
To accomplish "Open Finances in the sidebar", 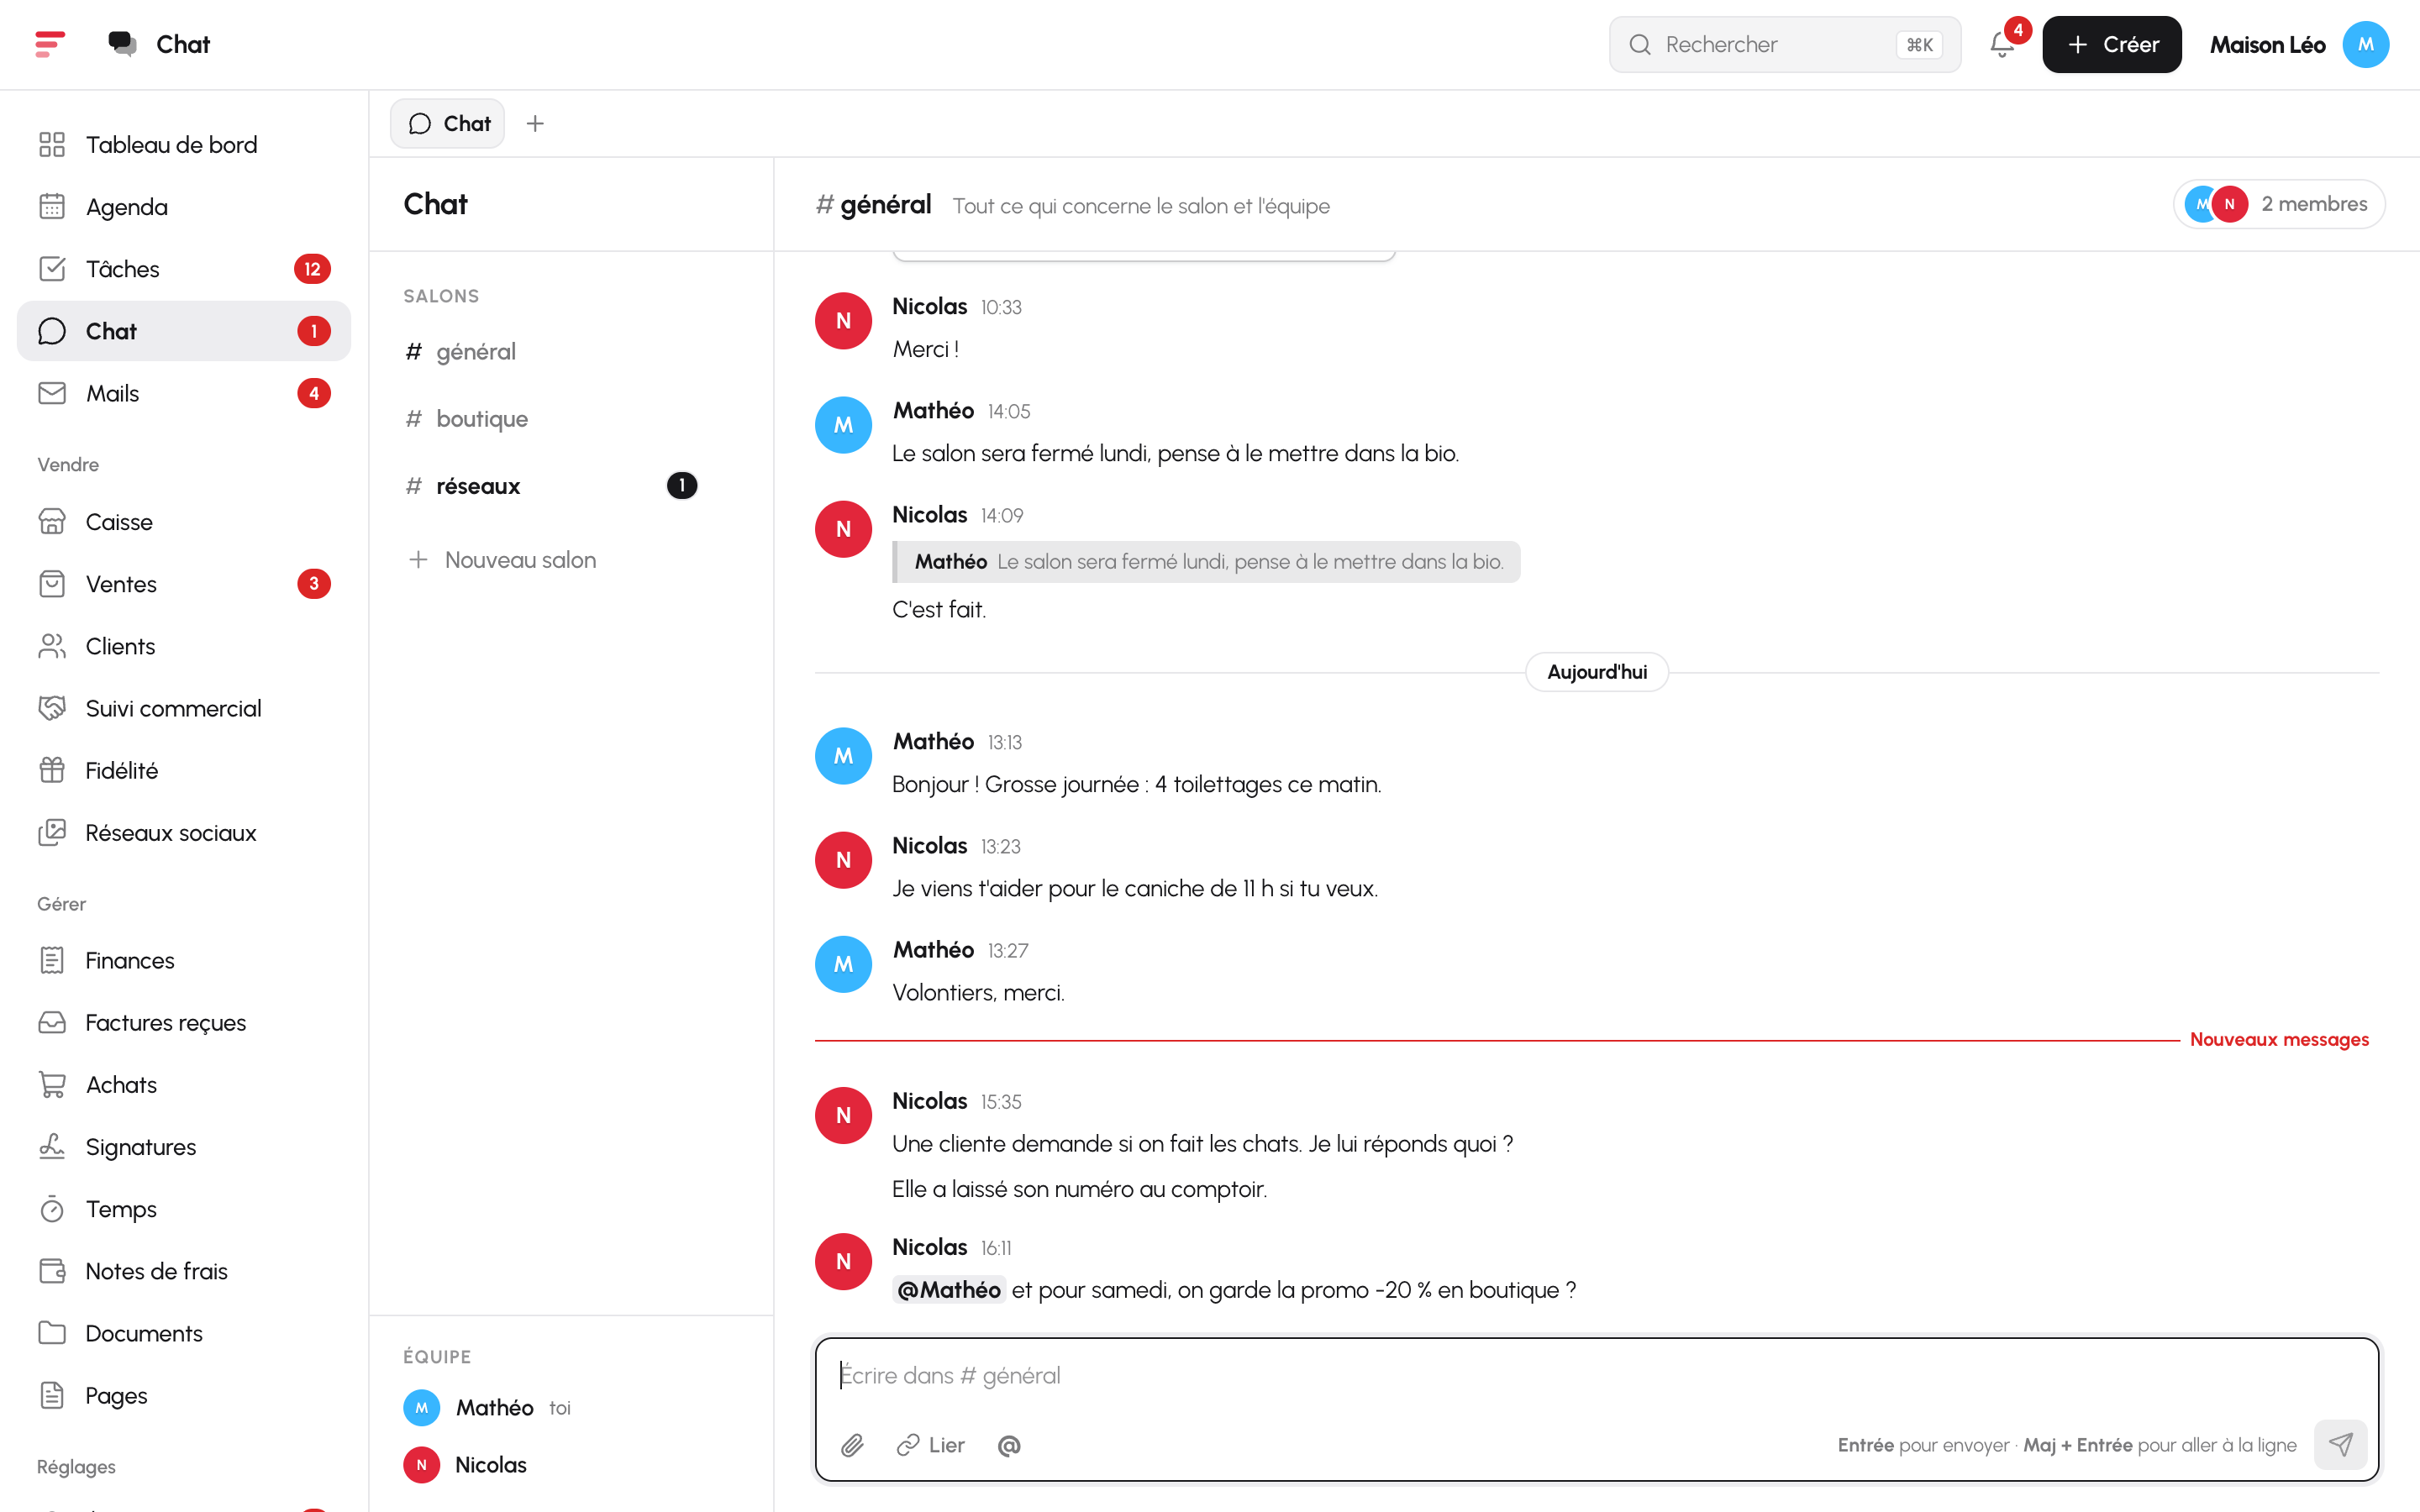I will (184, 960).
